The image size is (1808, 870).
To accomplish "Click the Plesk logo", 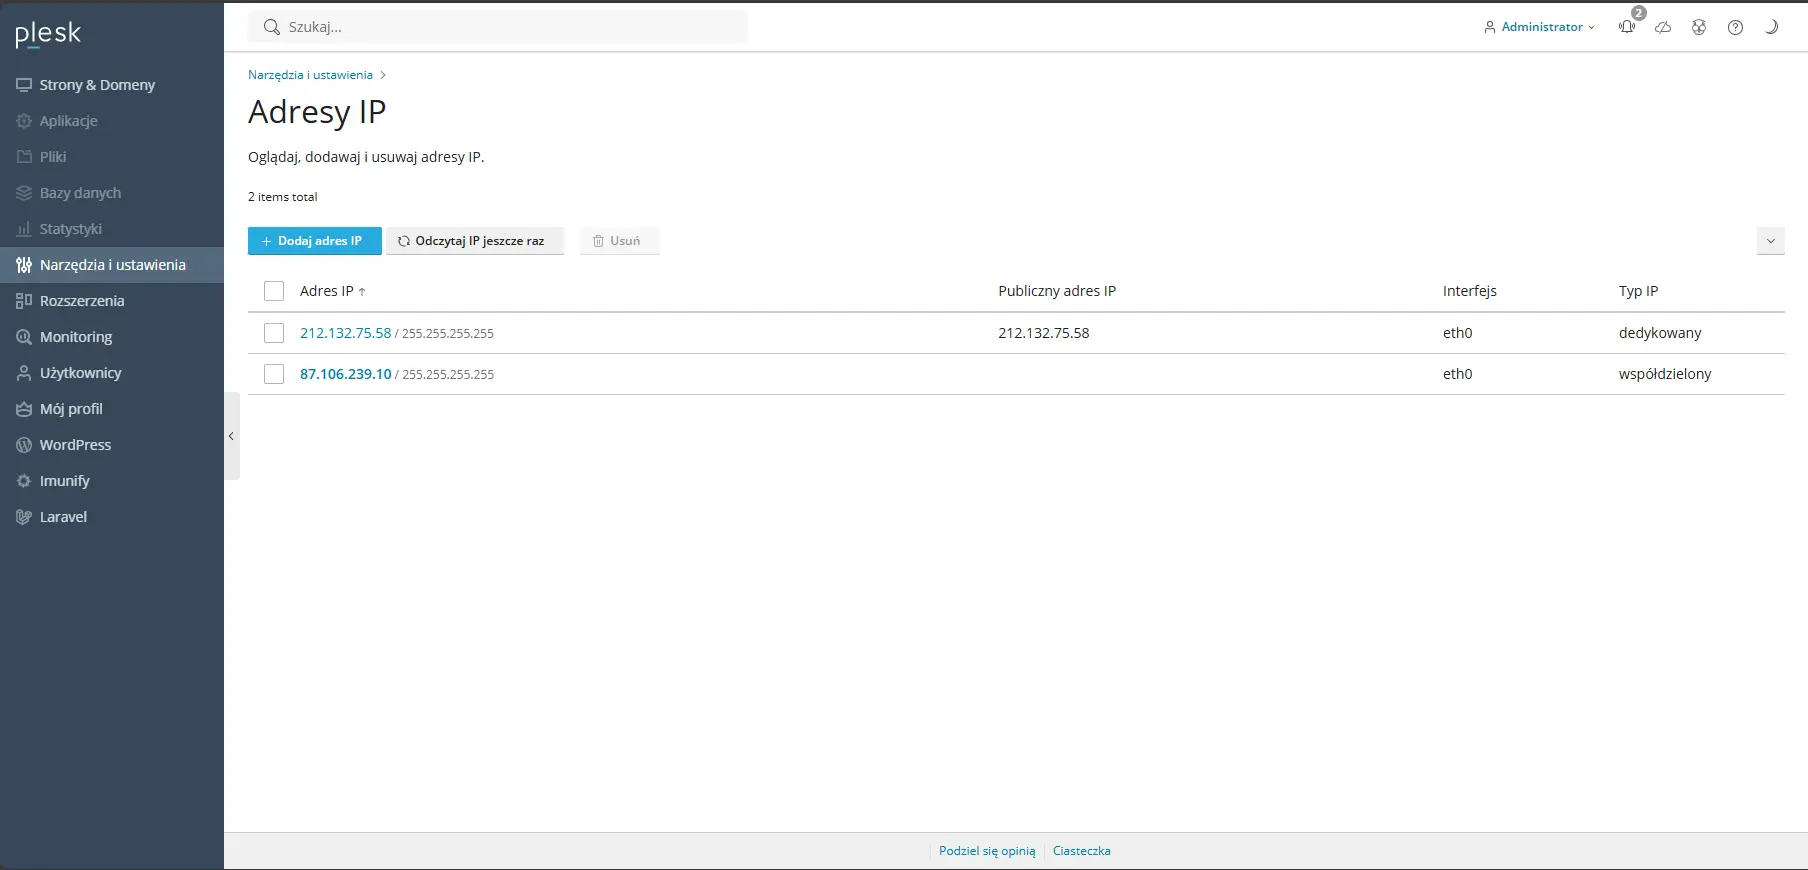I will tap(48, 34).
